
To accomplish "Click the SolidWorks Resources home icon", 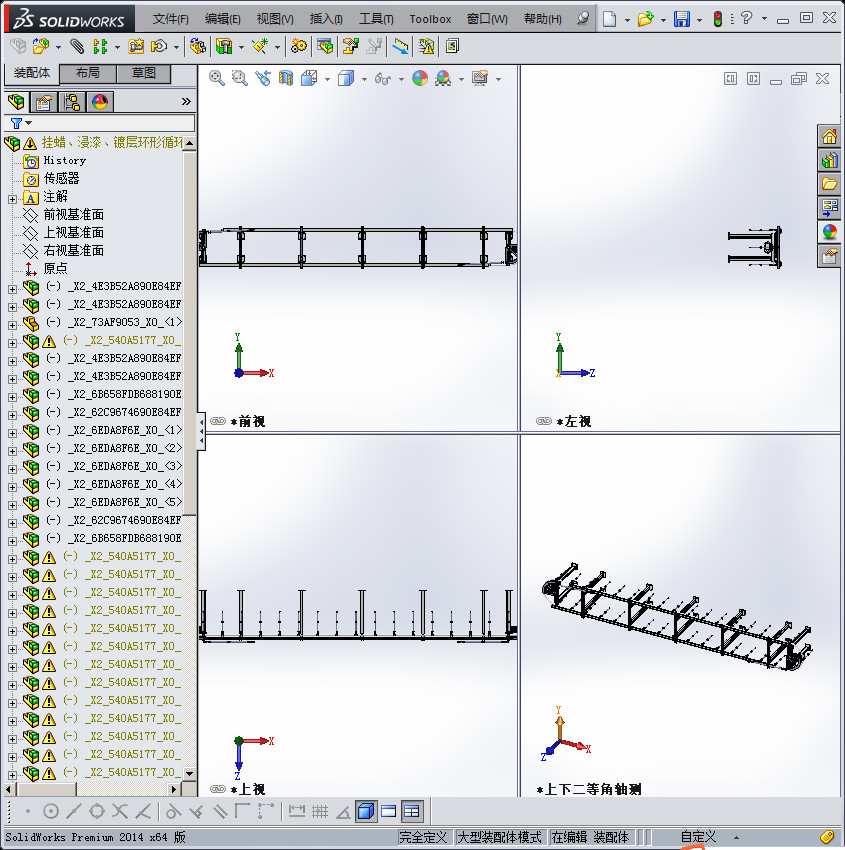I will click(x=829, y=137).
